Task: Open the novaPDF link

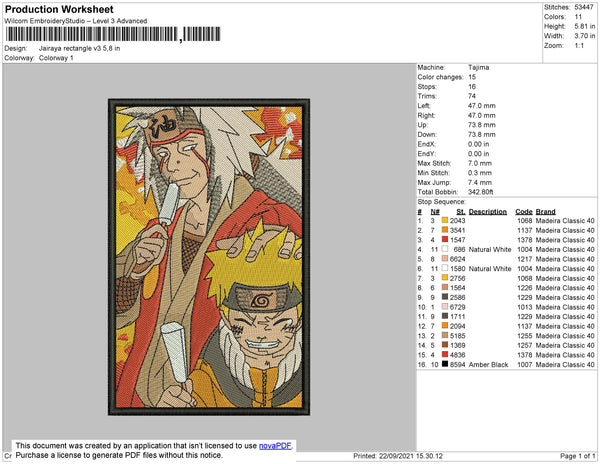Action: point(275,446)
